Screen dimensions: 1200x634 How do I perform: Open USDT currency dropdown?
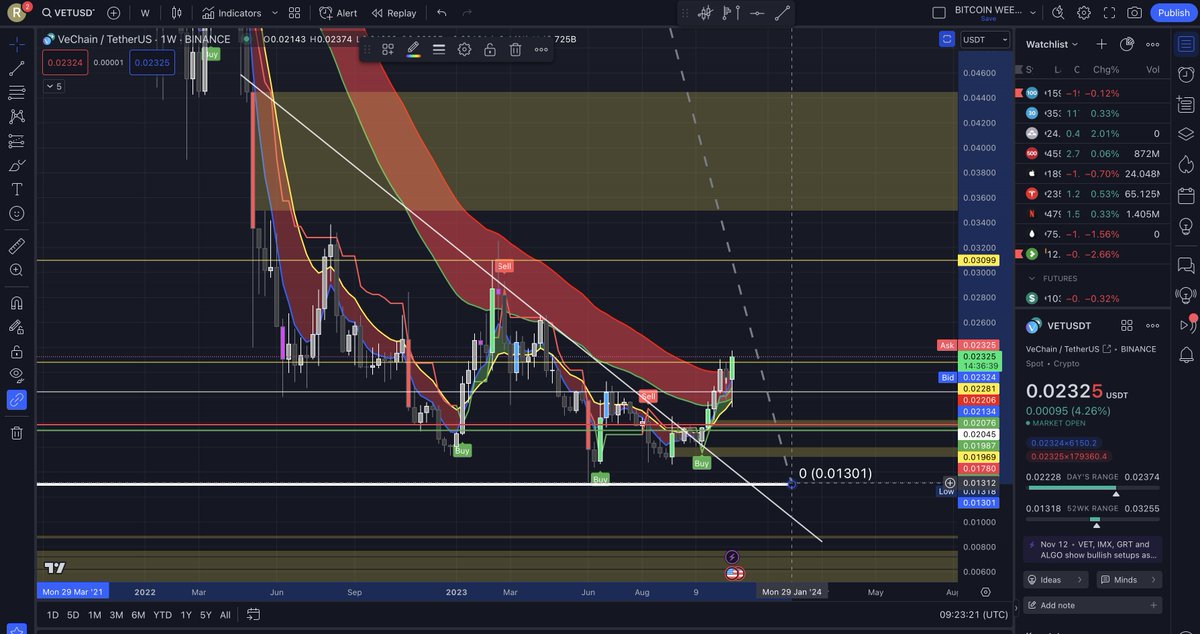click(x=984, y=39)
